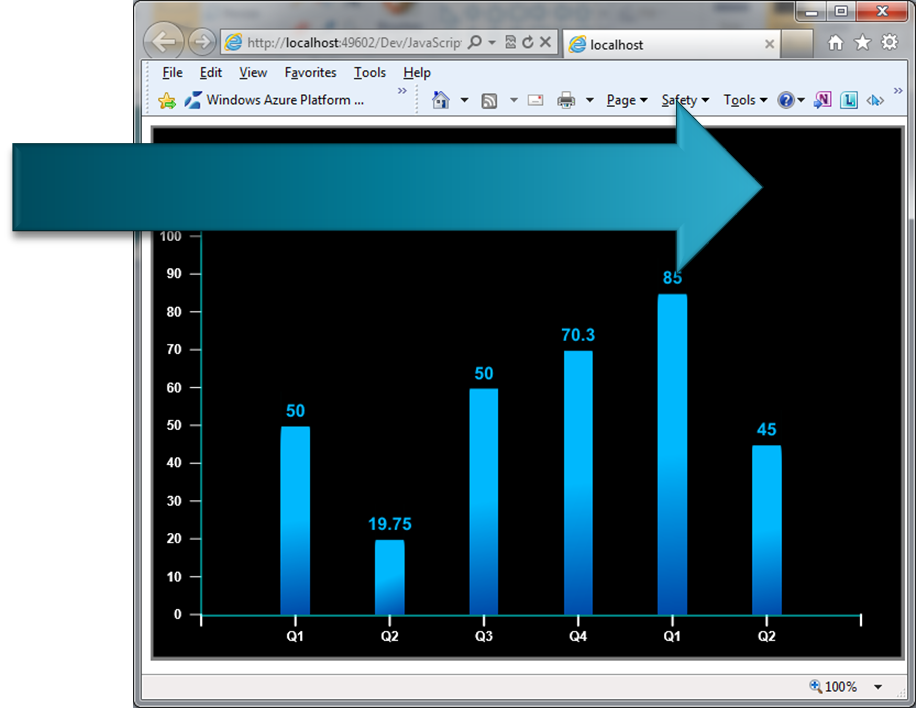Viewport: 916px width, 708px height.
Task: Click the zoom magnifier icon in status bar
Action: point(816,686)
